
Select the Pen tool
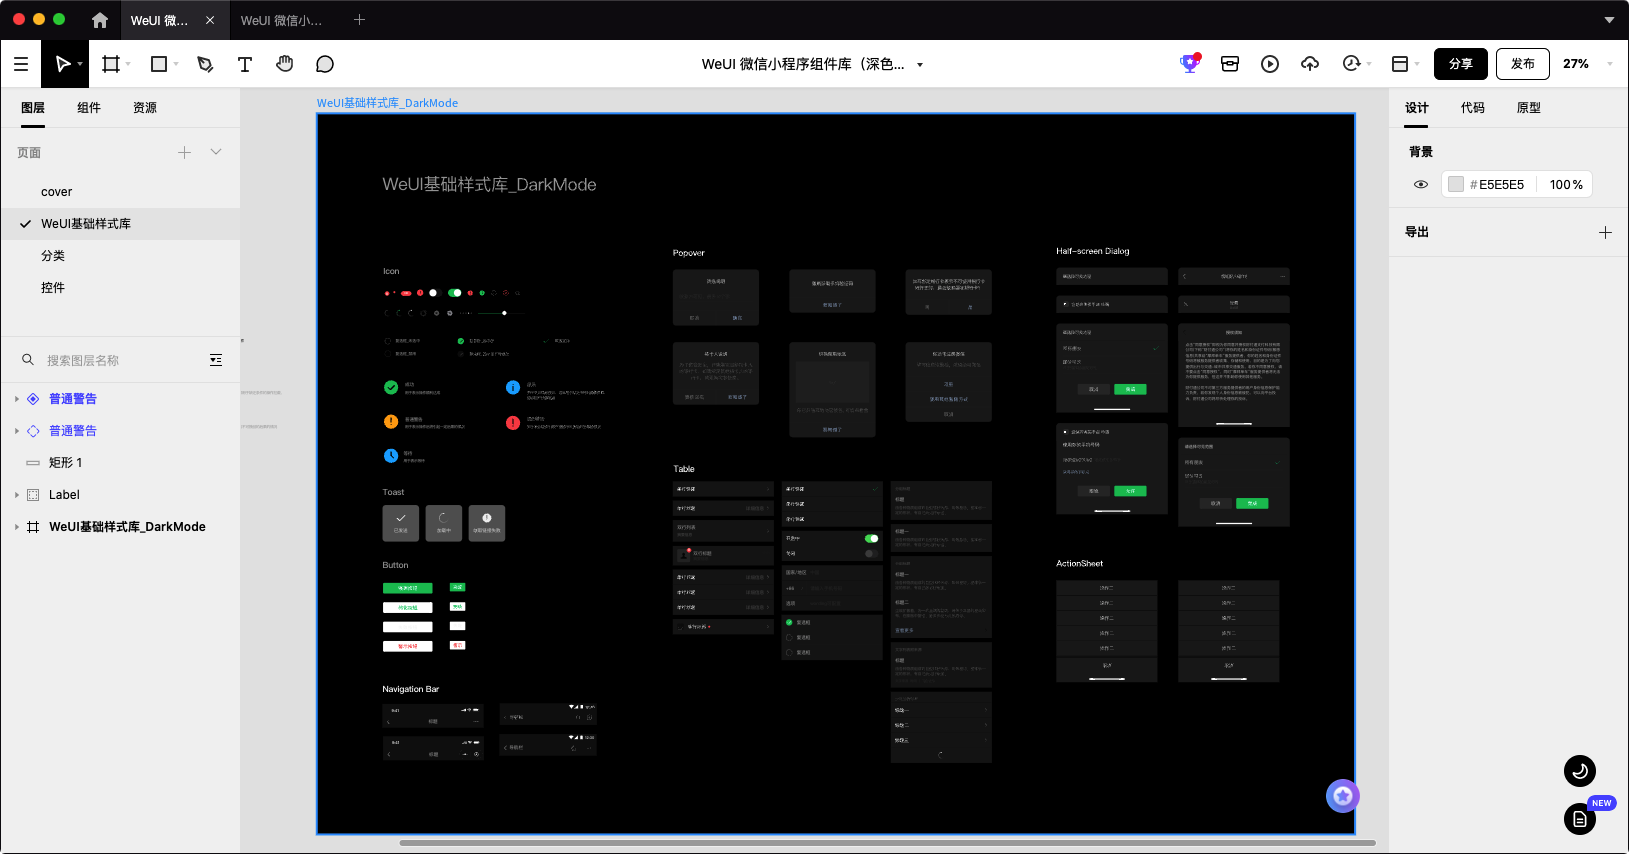pos(205,64)
